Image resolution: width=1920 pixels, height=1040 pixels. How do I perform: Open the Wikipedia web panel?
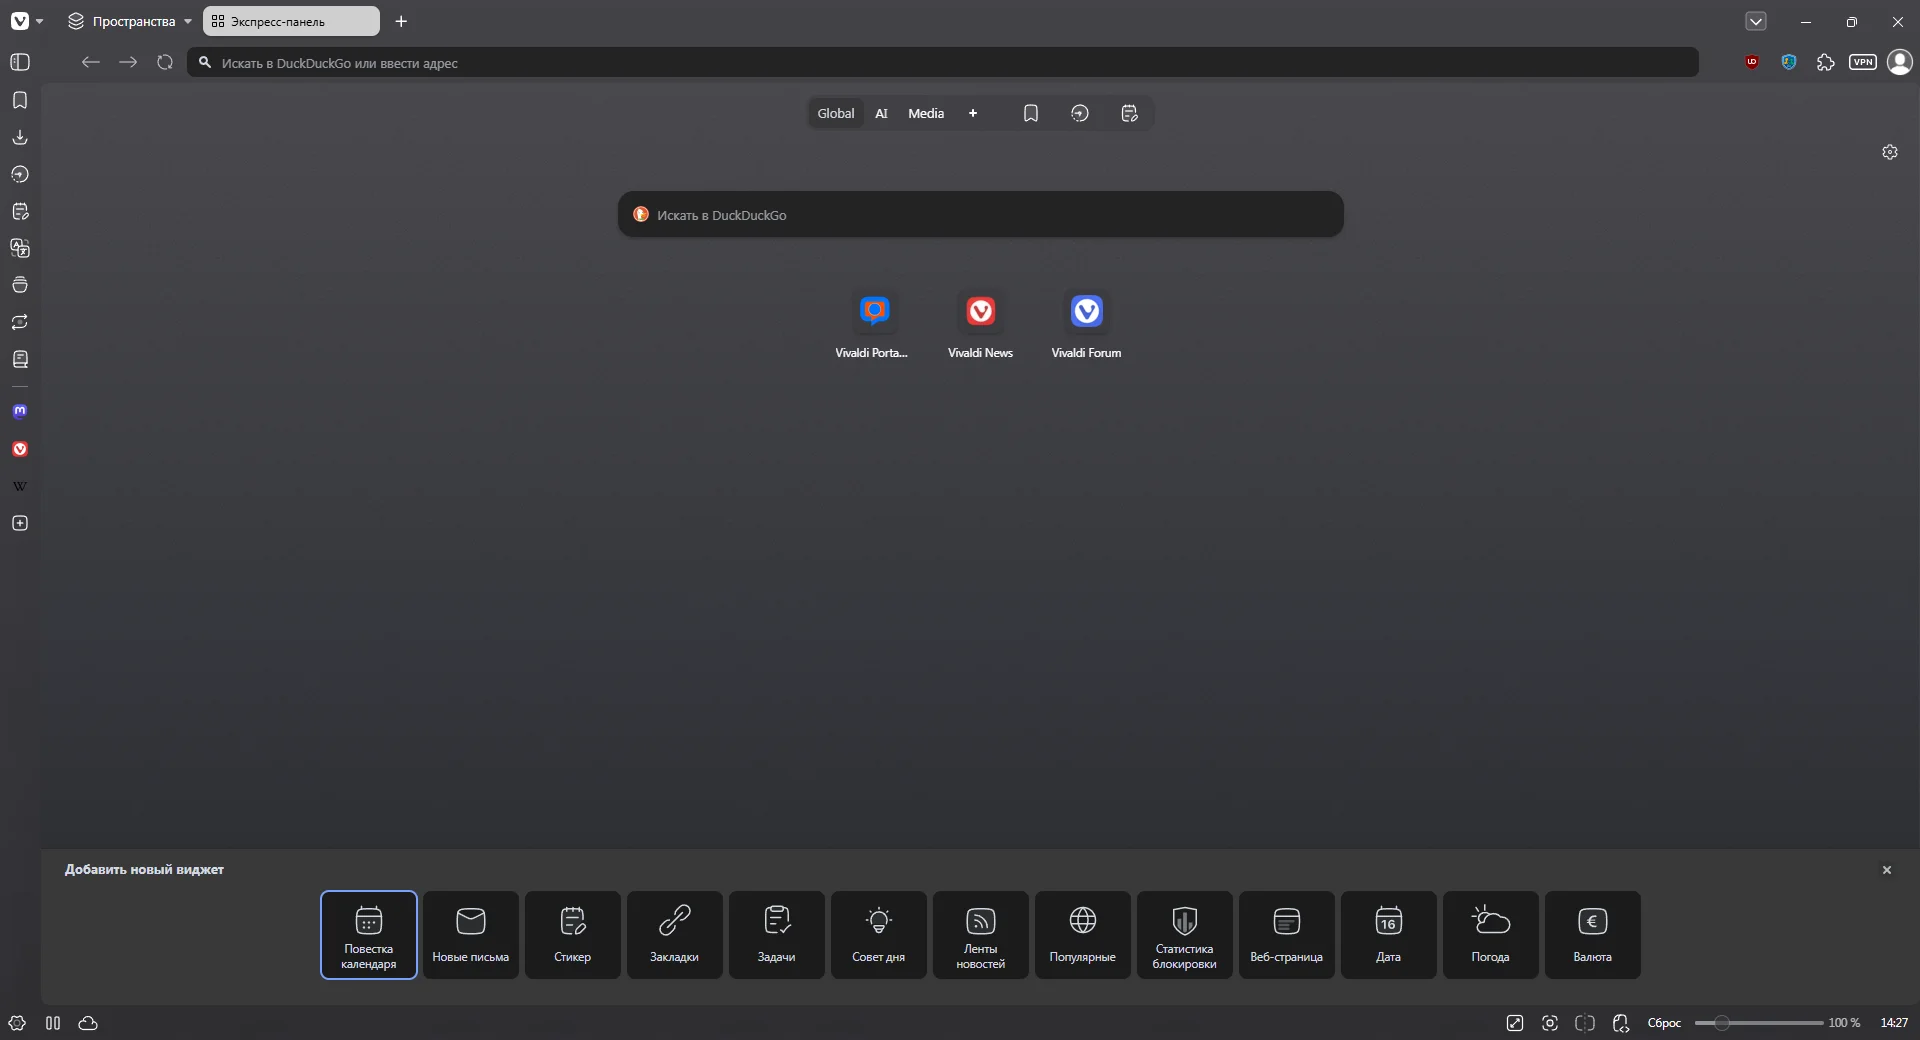pos(20,486)
